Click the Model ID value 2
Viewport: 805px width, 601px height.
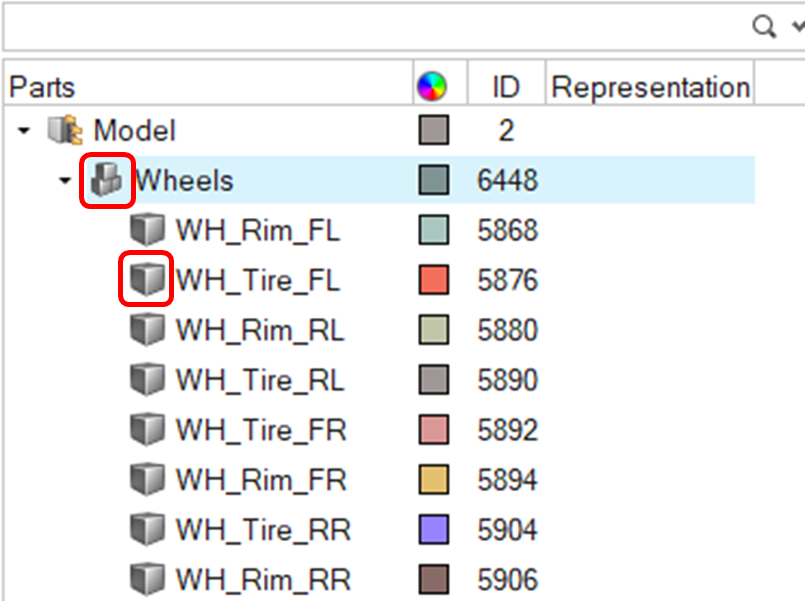506,130
